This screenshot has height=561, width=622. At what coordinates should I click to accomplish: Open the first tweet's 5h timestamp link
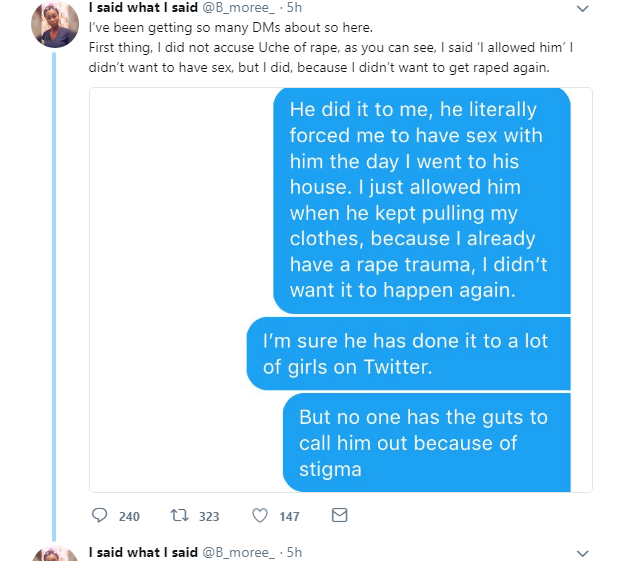click(292, 8)
